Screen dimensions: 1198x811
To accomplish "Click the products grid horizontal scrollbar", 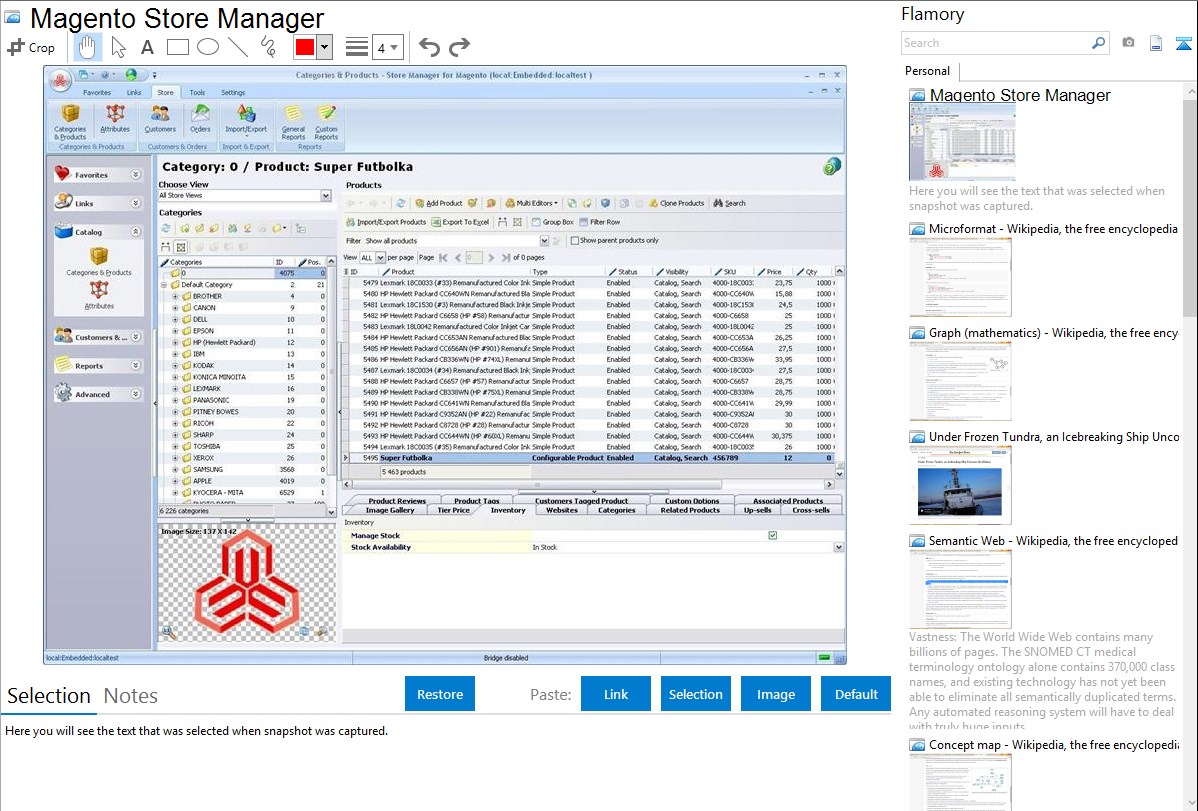I will [587, 485].
